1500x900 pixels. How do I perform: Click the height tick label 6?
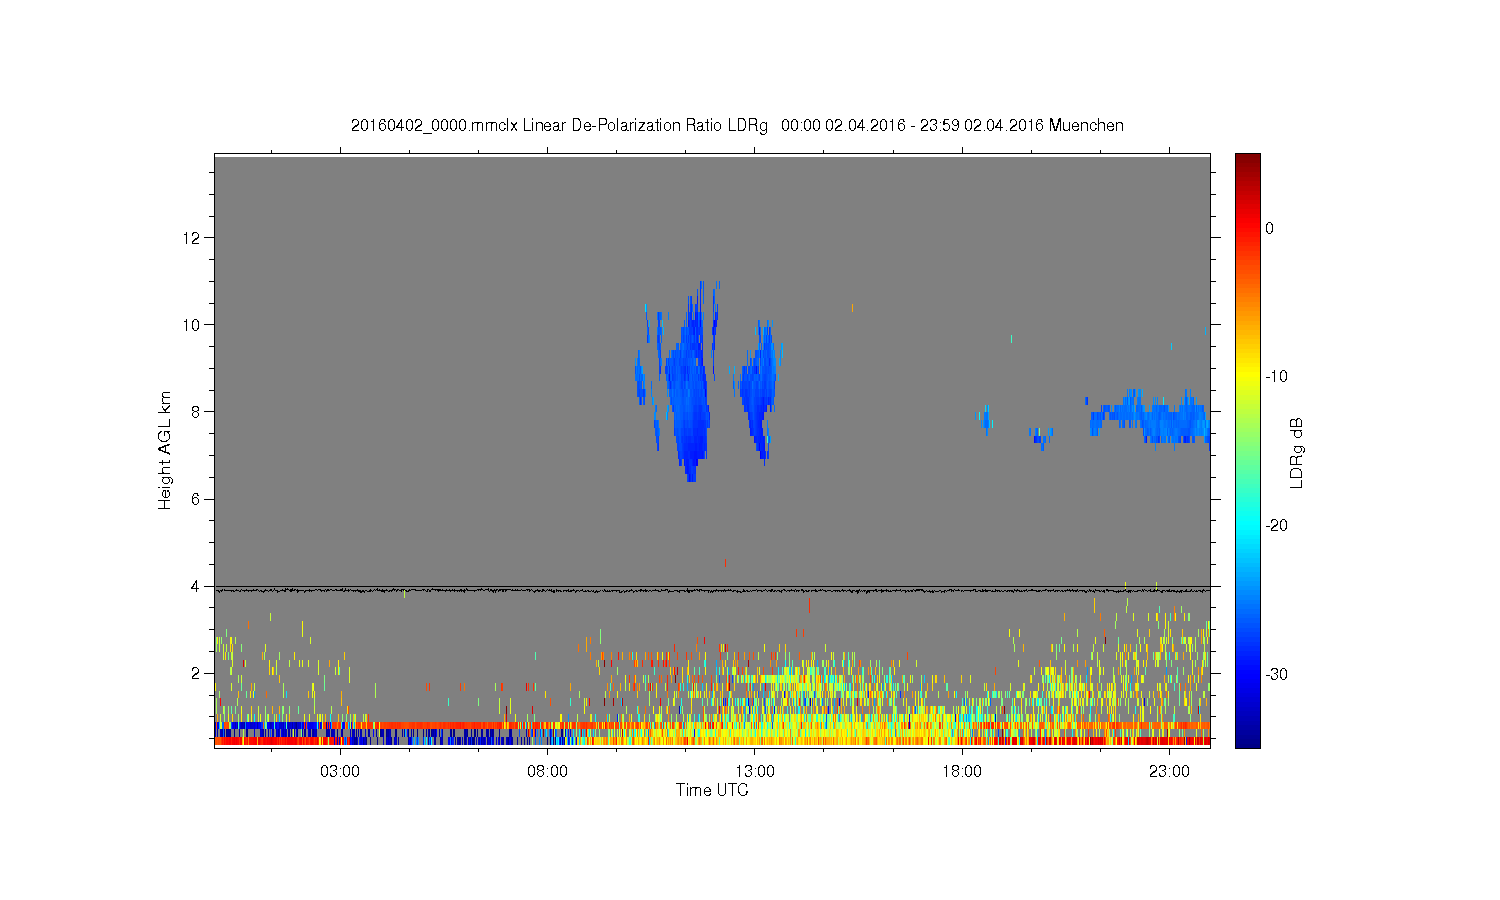197,499
